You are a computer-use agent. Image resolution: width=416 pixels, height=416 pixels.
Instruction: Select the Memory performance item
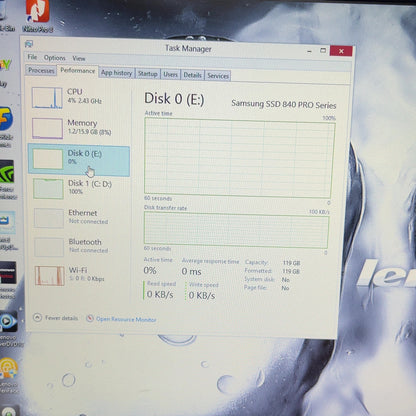tap(79, 128)
